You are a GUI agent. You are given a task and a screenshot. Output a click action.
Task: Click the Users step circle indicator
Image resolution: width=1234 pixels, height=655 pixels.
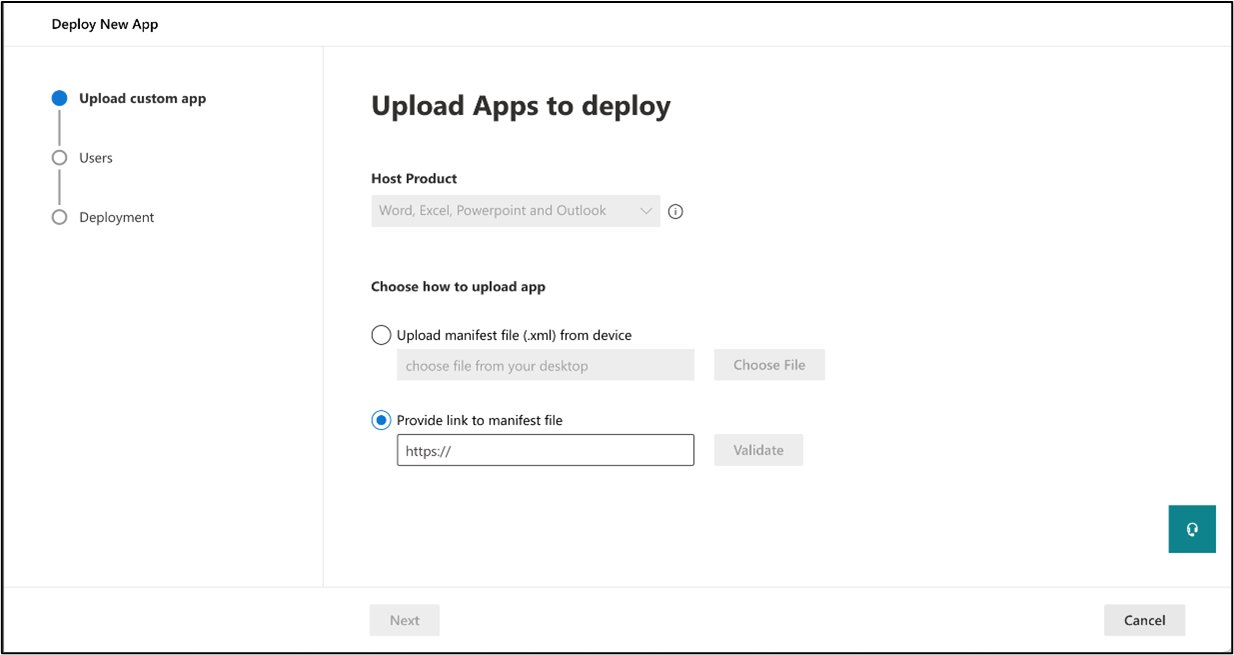tap(59, 158)
